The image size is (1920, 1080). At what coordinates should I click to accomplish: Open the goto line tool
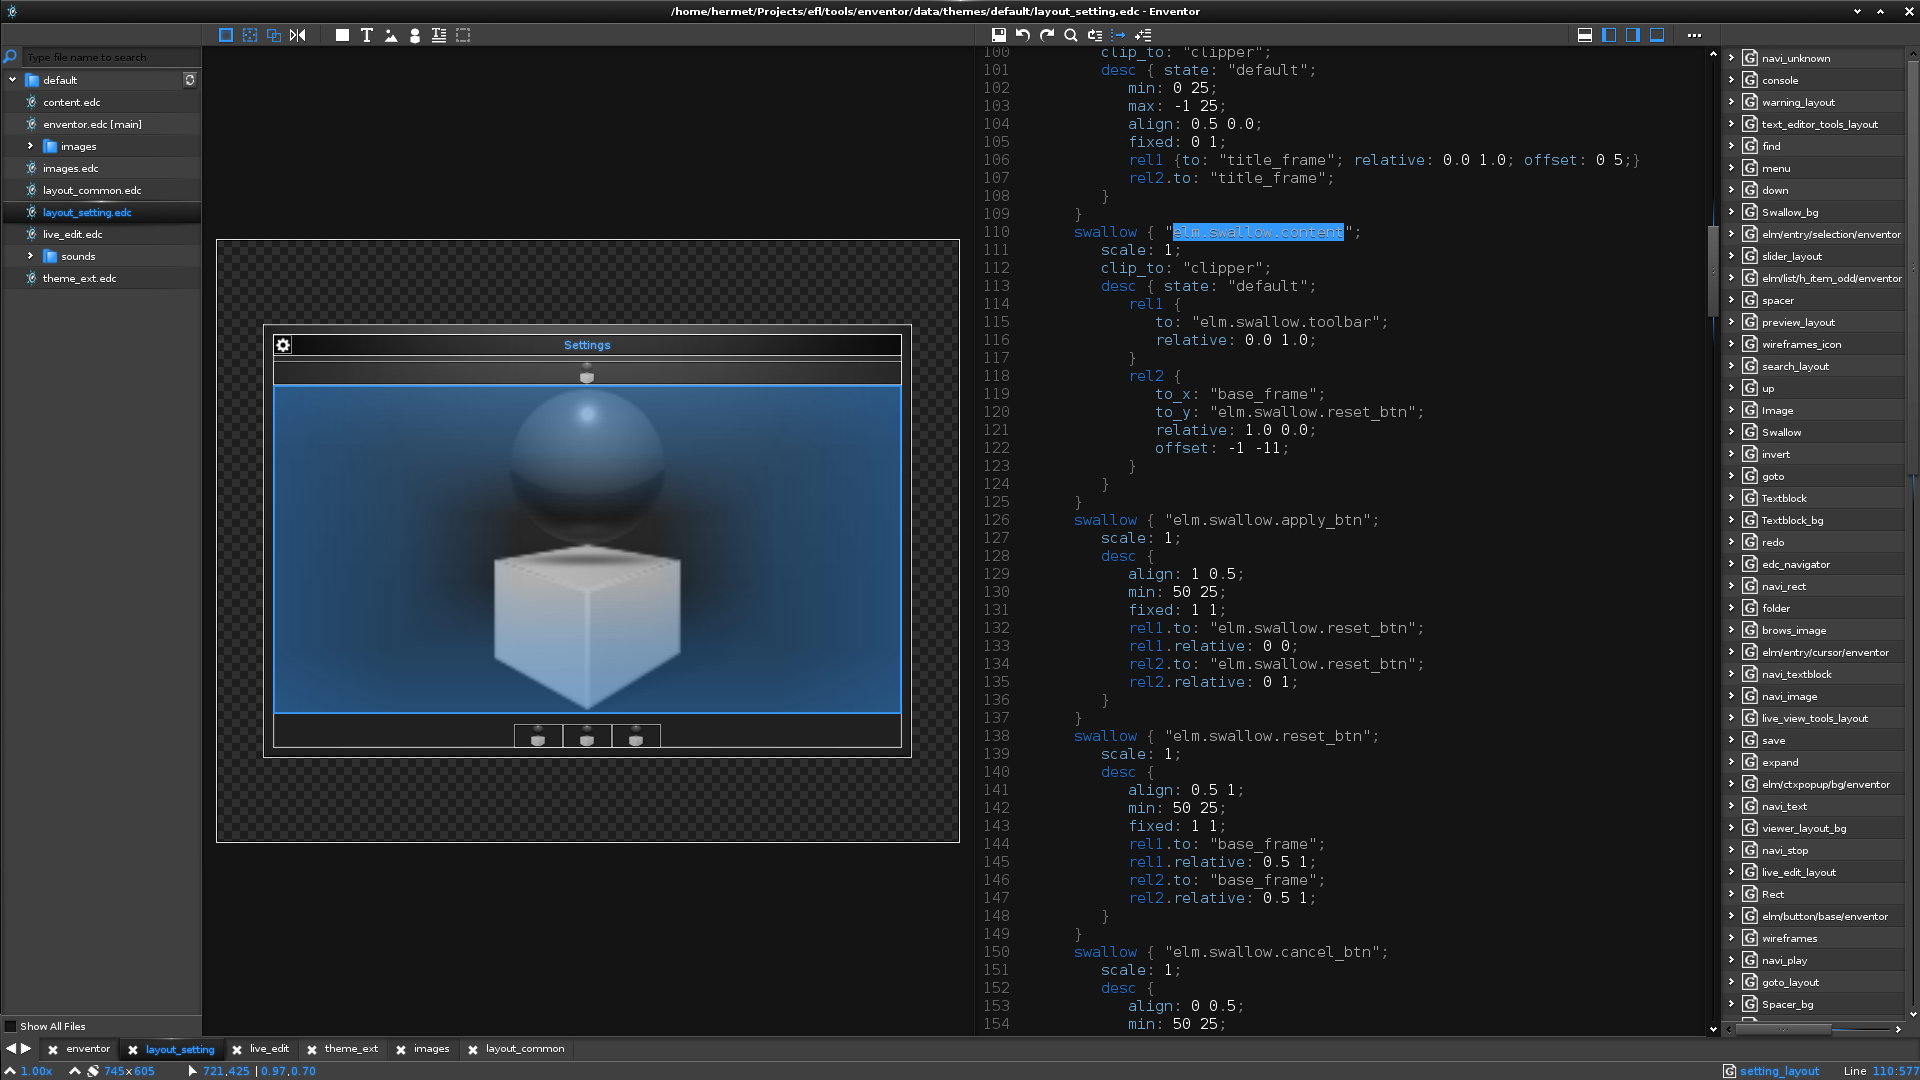(1095, 35)
